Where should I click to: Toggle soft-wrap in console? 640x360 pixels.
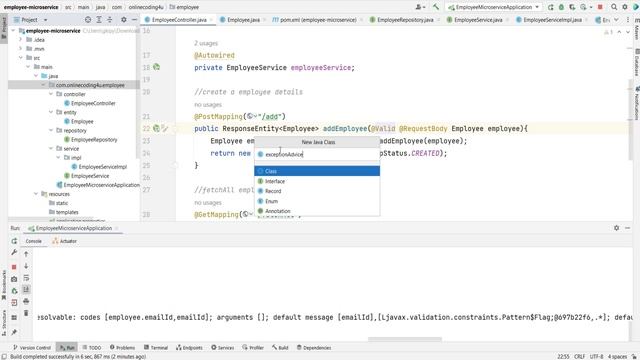click(x=26, y=278)
